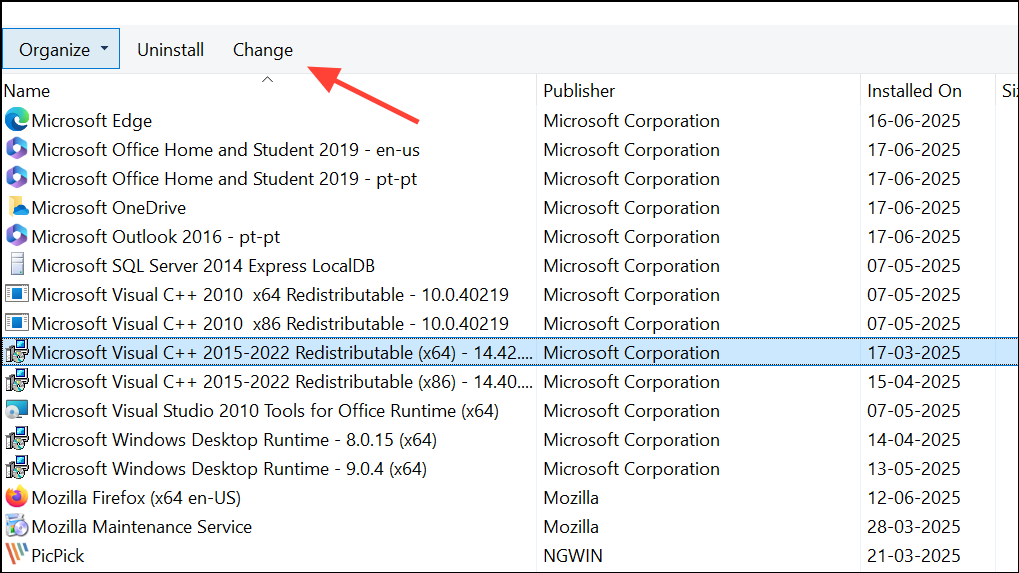The image size is (1019, 573).
Task: Select Visual C++ 2010 x64 Redistributable name
Action: [270, 295]
